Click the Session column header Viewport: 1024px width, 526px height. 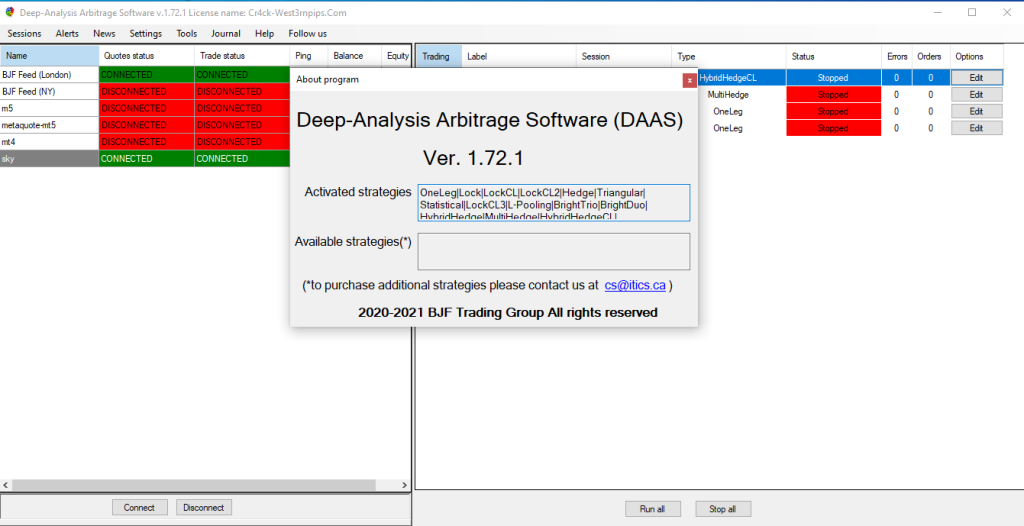point(624,56)
